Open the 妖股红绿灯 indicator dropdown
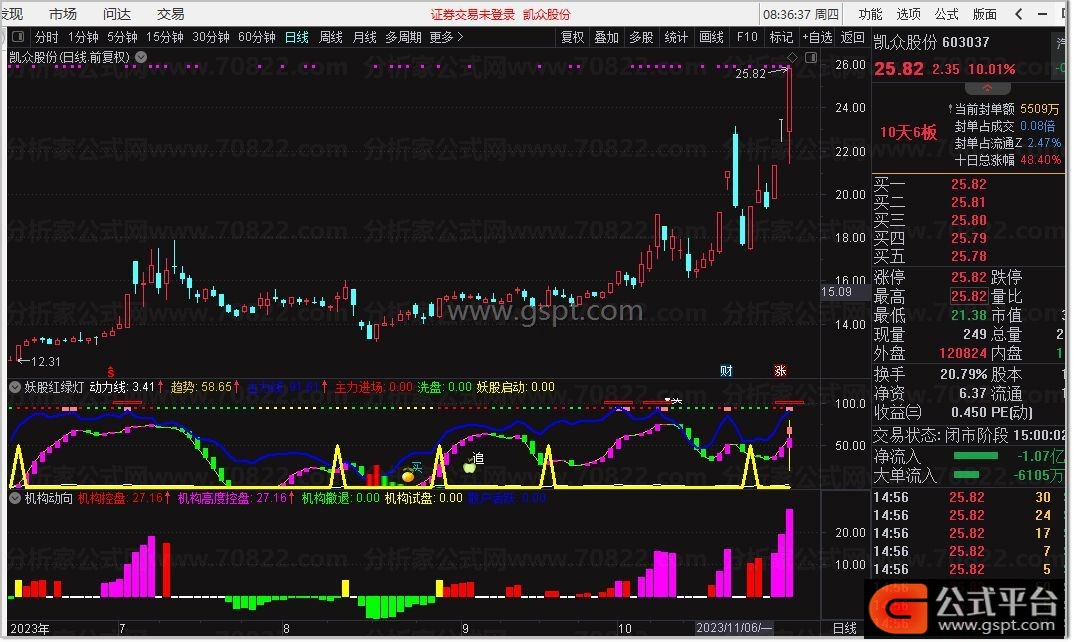 (x=14, y=387)
